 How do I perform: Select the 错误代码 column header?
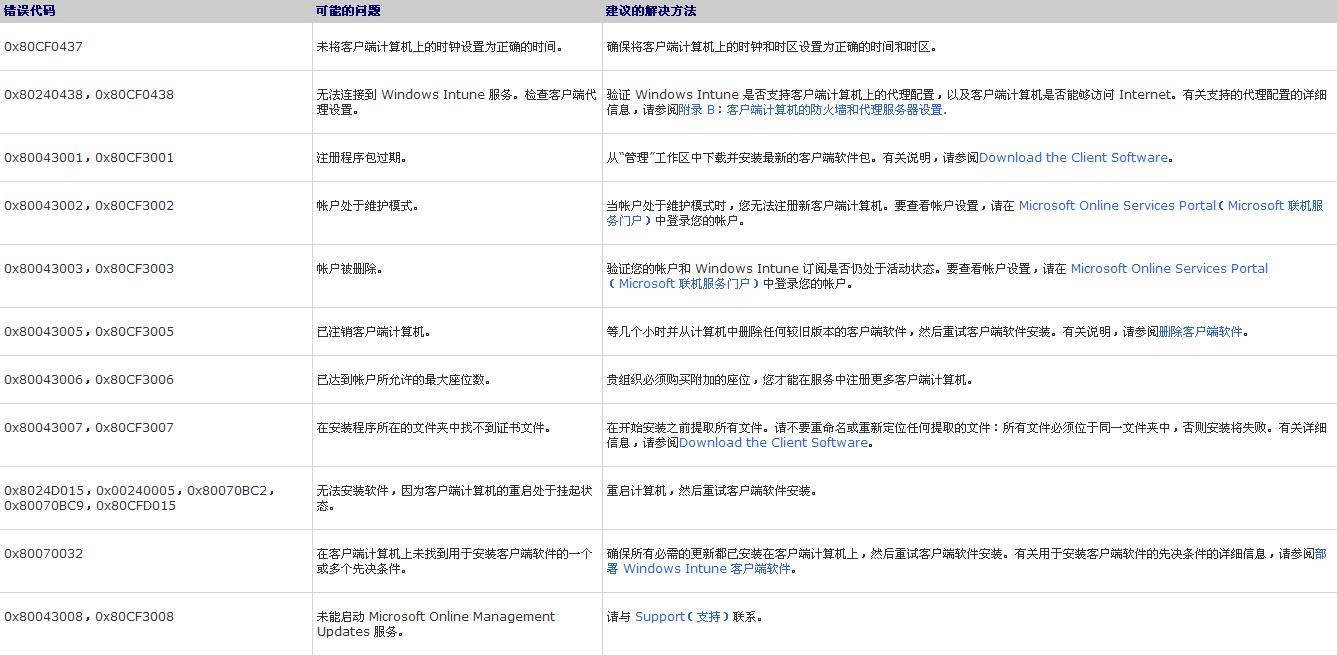point(30,11)
